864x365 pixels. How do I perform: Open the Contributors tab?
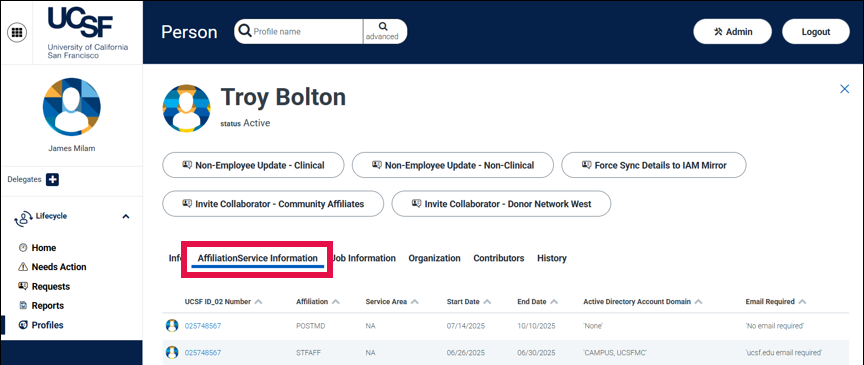(499, 258)
